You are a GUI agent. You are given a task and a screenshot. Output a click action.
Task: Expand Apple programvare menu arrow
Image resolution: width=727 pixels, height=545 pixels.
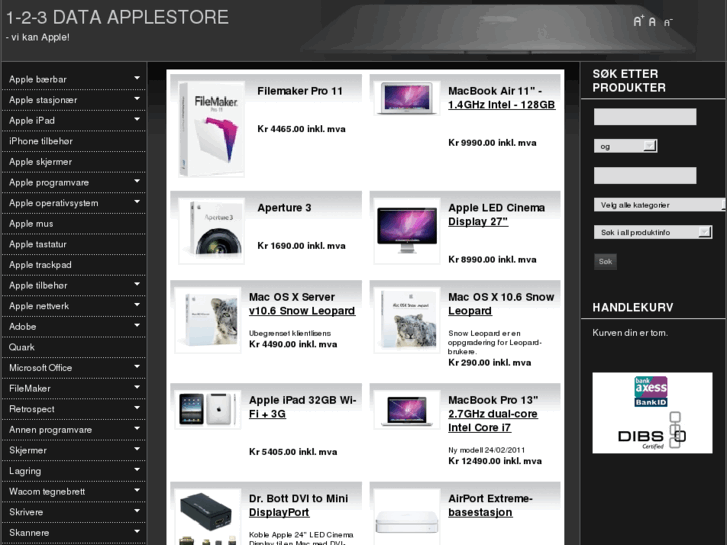click(137, 181)
